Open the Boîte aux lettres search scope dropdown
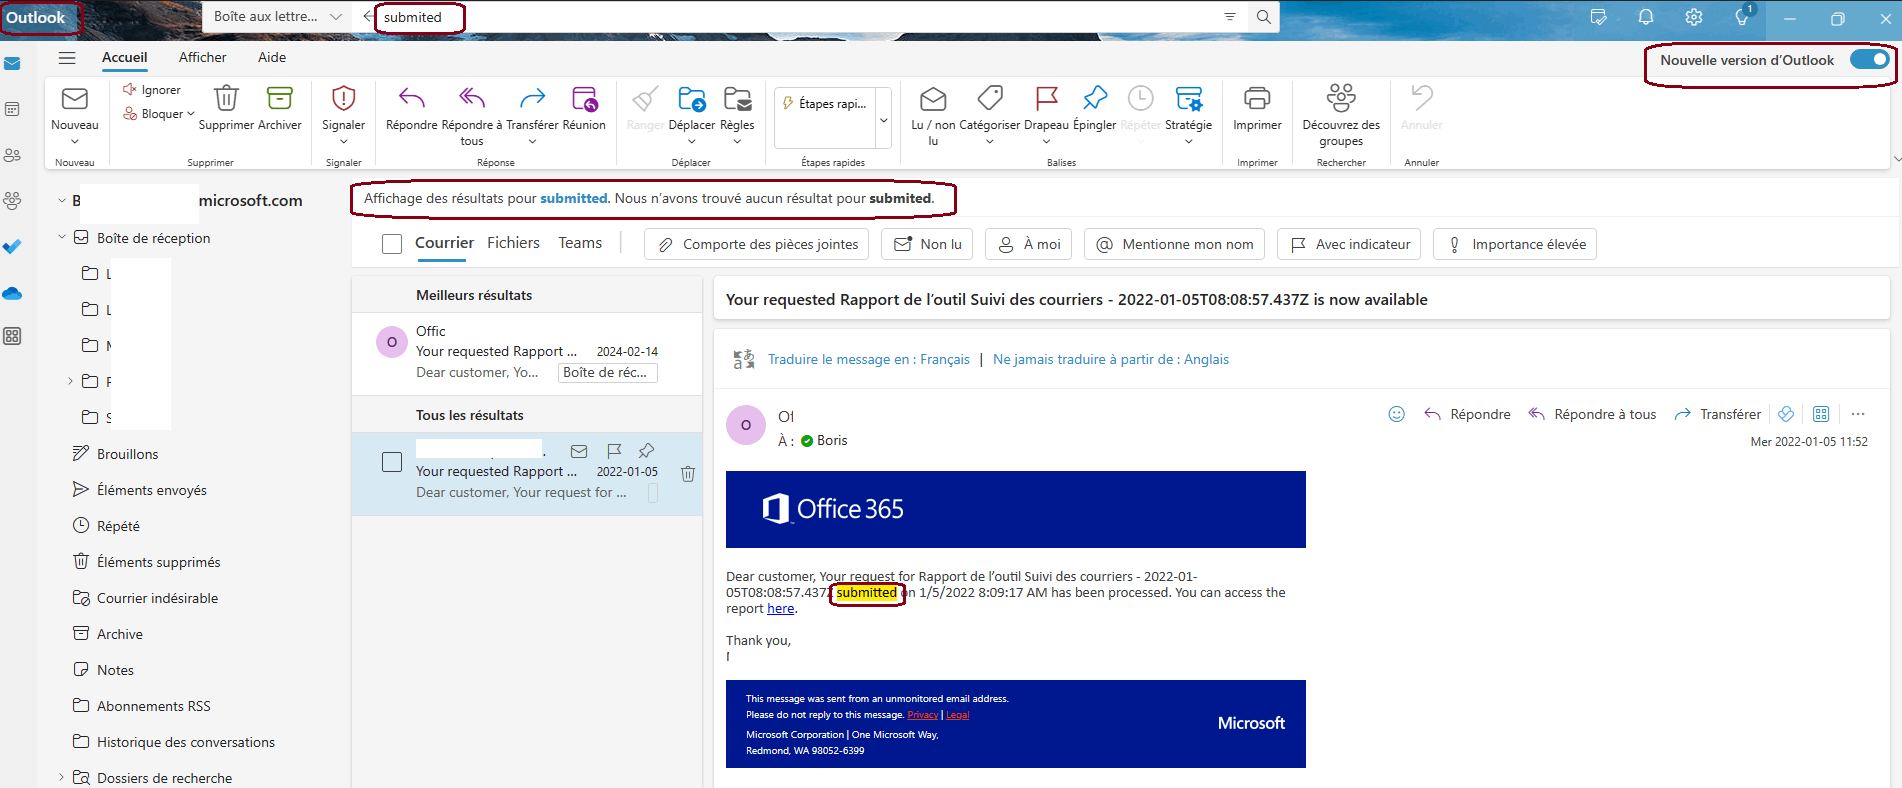Screen dimensions: 1902x788 click(x=336, y=17)
